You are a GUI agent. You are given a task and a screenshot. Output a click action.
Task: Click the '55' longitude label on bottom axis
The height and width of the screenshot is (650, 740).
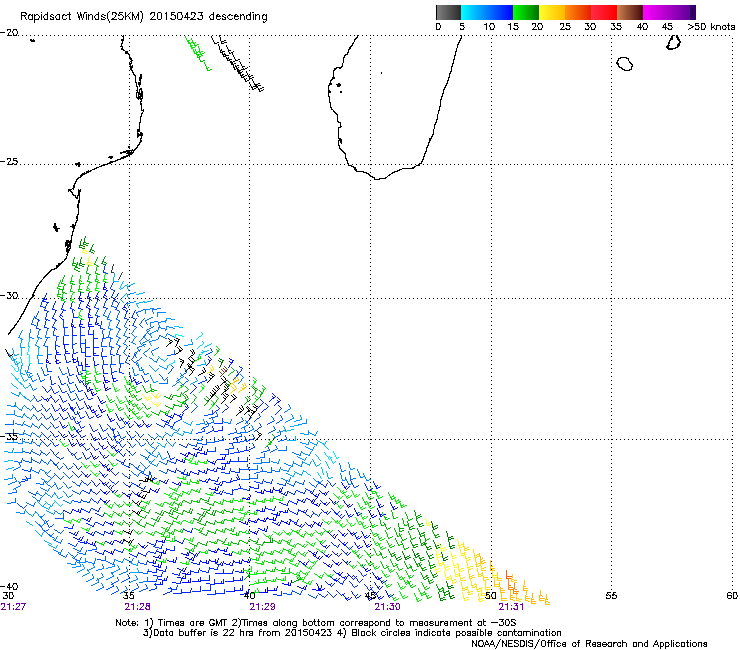pos(611,596)
